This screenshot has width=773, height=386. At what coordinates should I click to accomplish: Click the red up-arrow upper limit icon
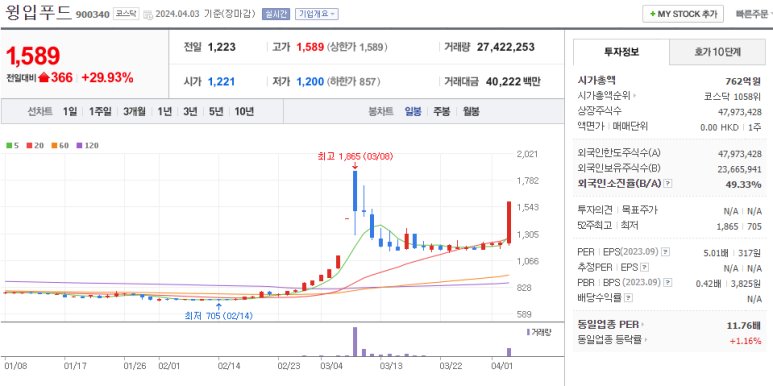pos(43,77)
